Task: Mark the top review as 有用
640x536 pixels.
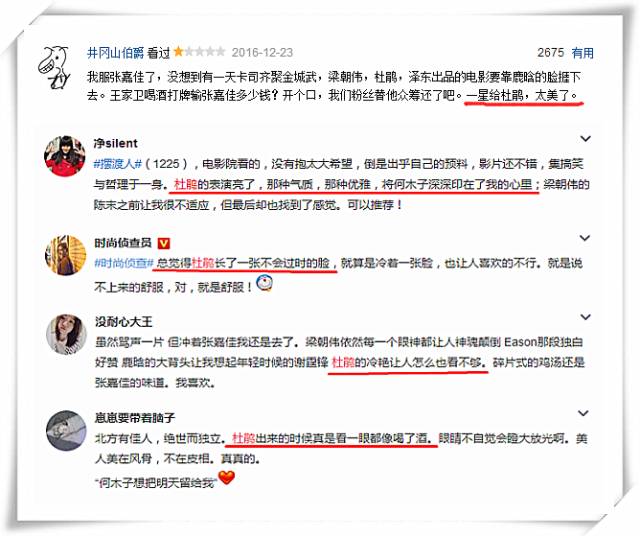Action: (582, 52)
